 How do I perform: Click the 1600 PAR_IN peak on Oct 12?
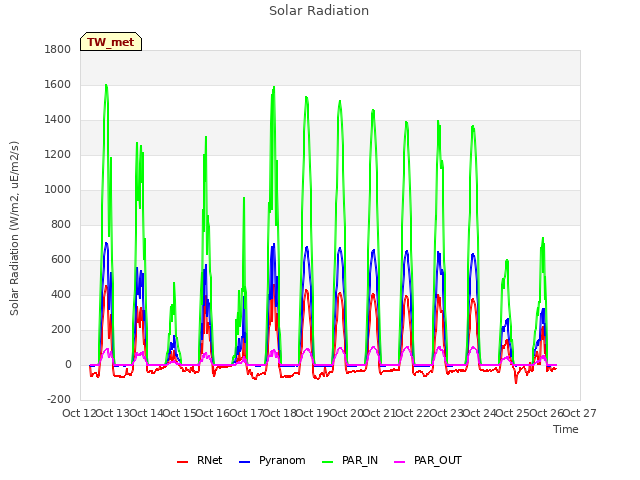click(106, 85)
